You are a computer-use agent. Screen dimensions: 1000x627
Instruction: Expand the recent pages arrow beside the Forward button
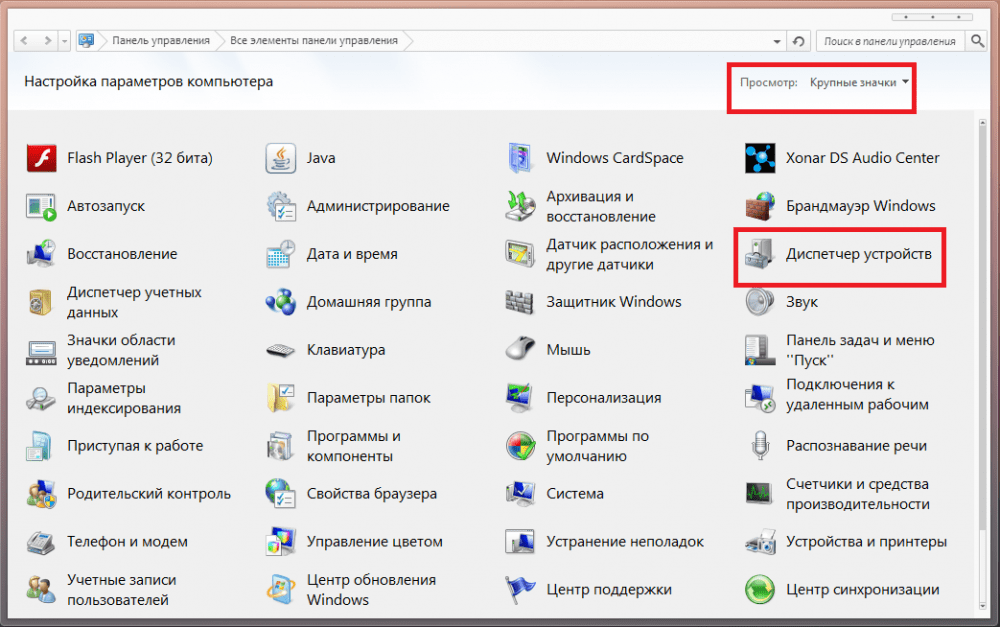coord(64,41)
